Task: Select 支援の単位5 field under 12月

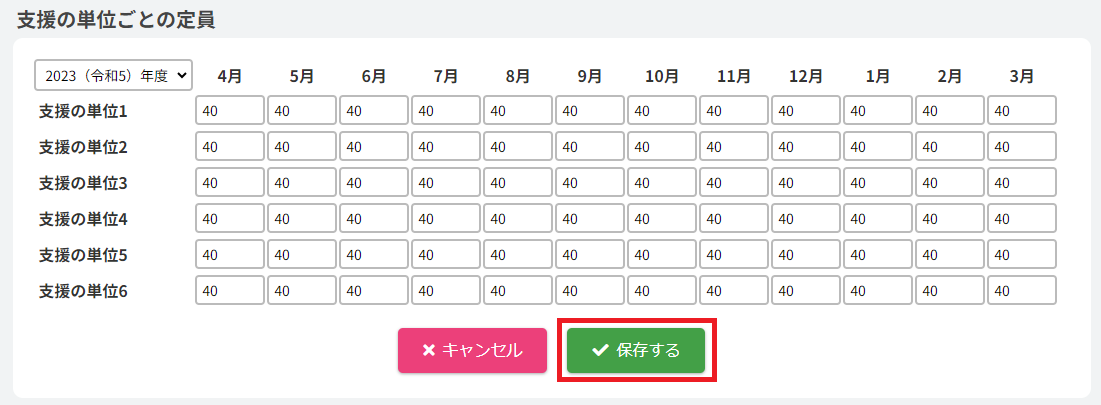Action: pyautogui.click(x=806, y=255)
